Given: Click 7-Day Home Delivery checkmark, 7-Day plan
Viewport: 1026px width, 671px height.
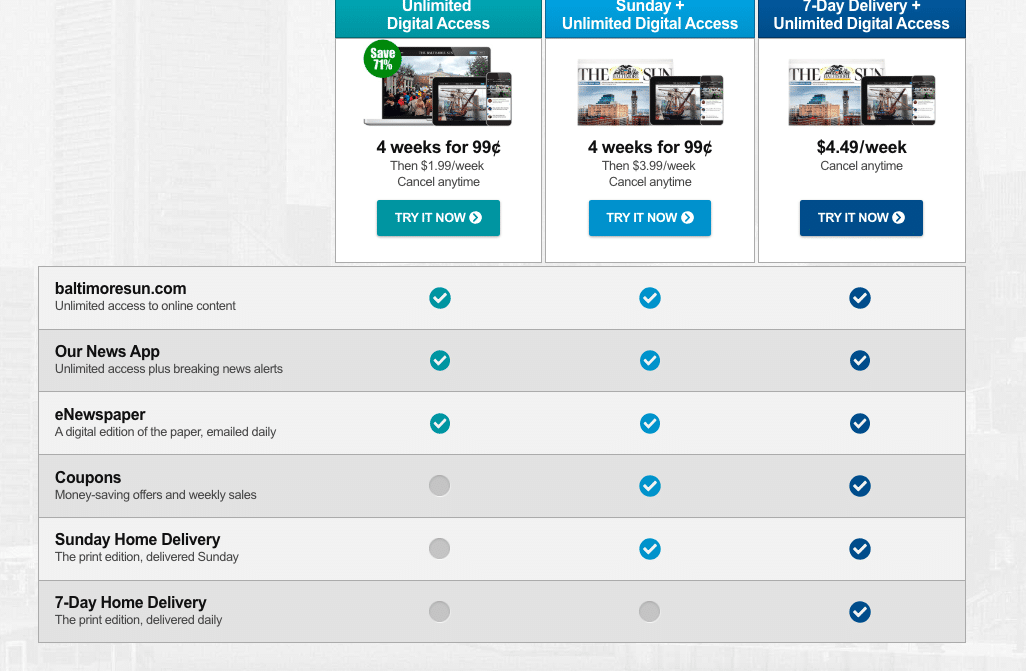Looking at the screenshot, I should (860, 612).
